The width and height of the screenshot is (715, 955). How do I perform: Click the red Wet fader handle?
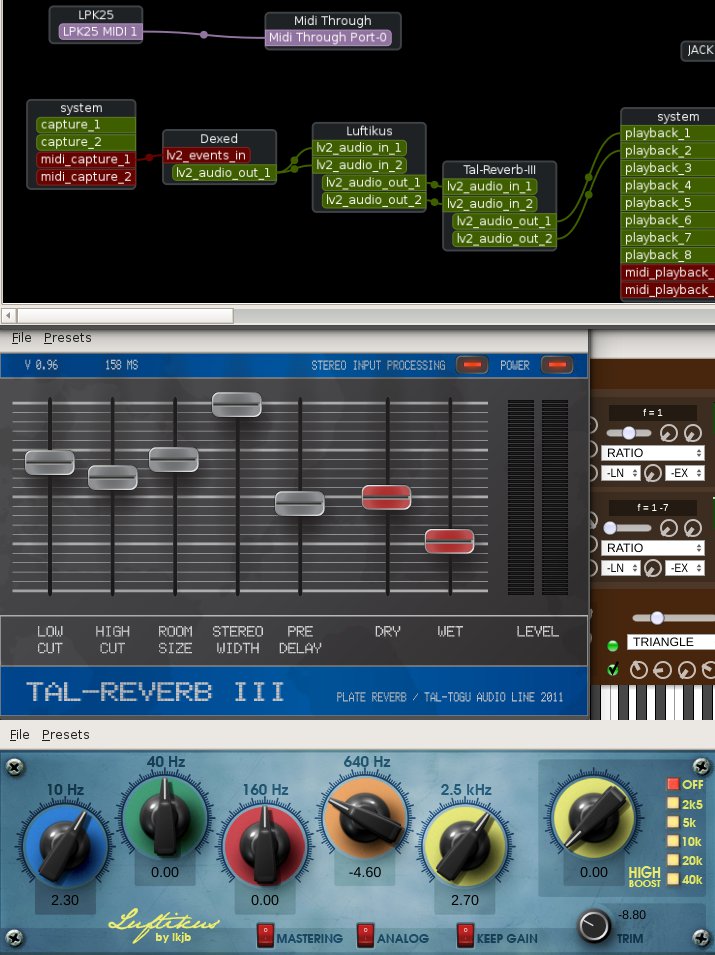(449, 541)
